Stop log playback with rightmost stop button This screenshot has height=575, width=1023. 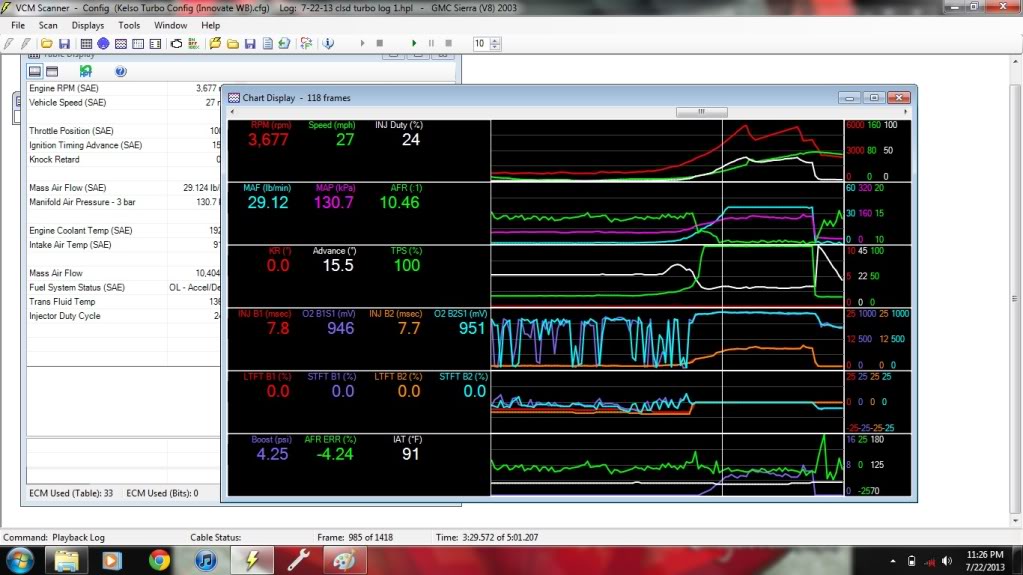point(448,44)
